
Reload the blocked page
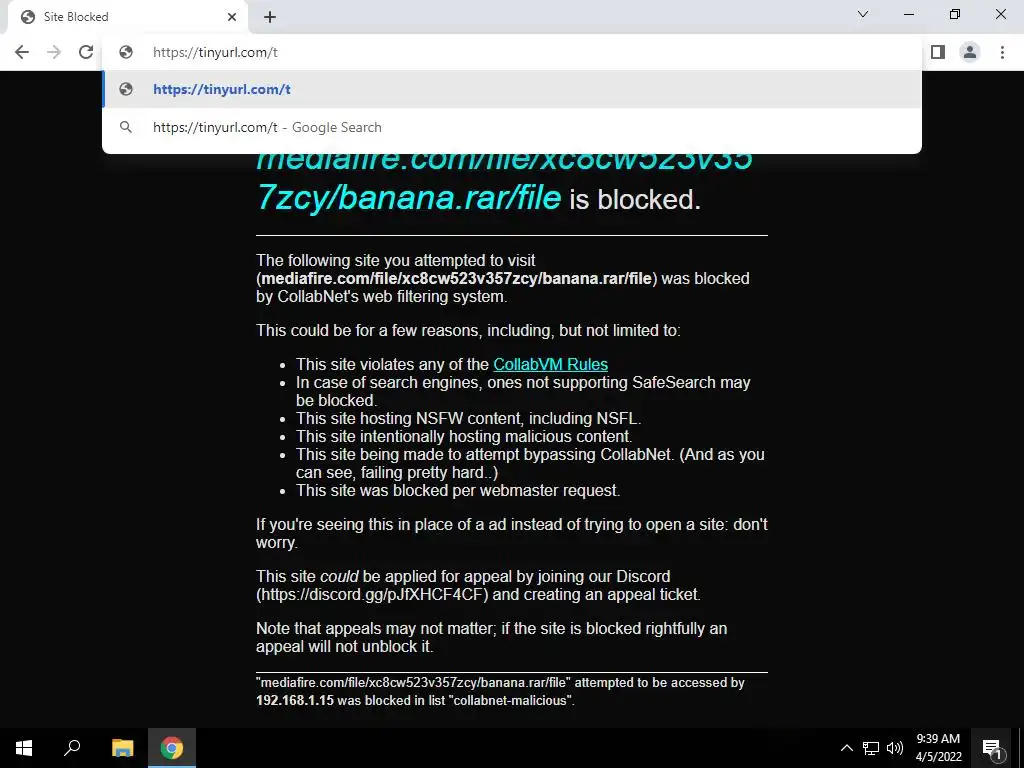(86, 52)
